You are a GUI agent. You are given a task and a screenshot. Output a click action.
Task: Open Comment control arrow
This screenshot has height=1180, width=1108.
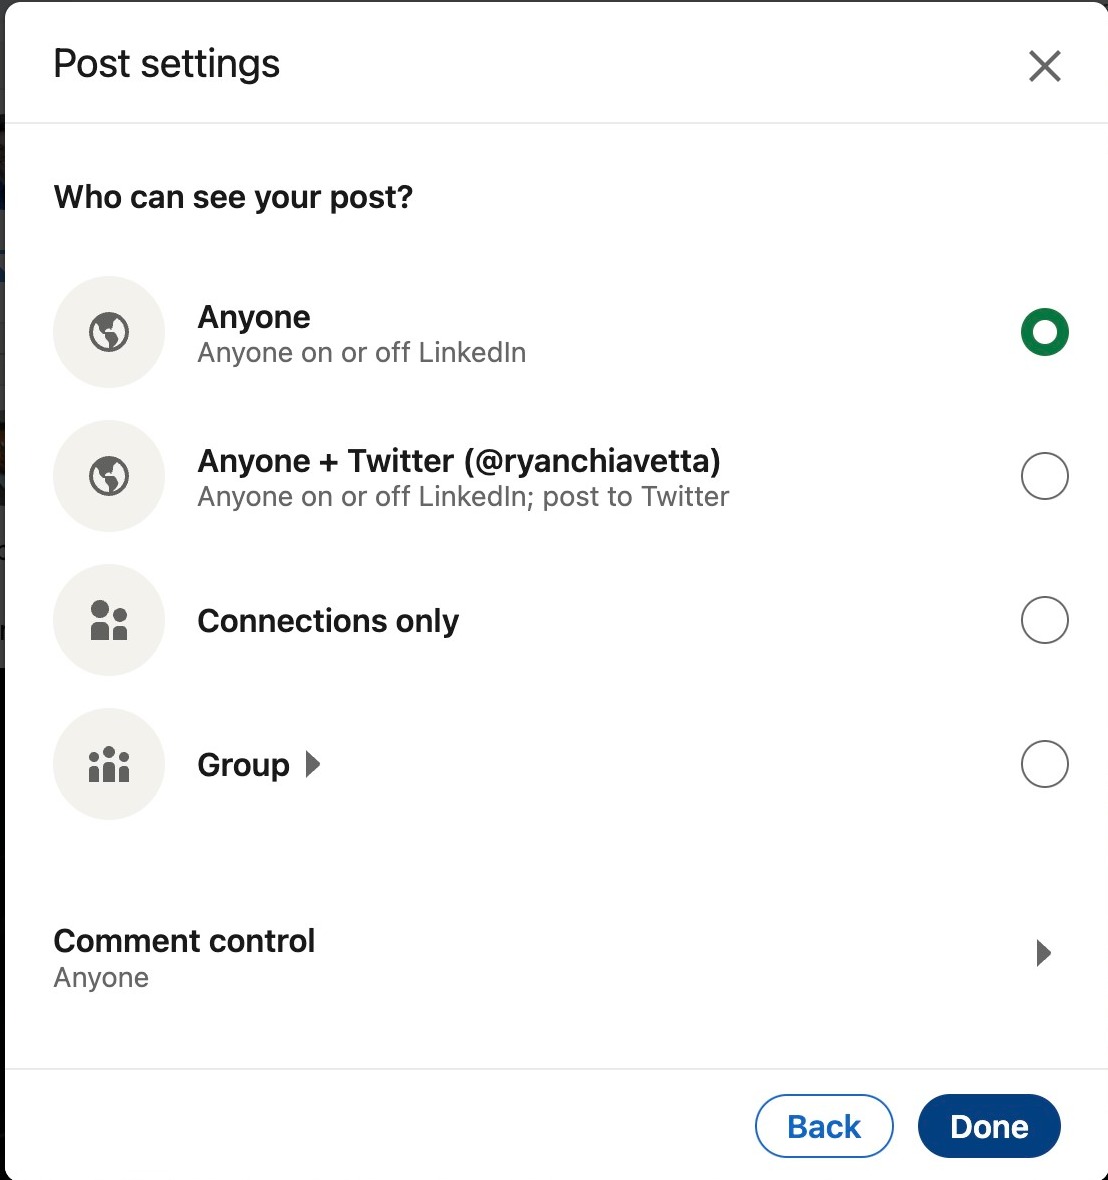coord(1043,953)
